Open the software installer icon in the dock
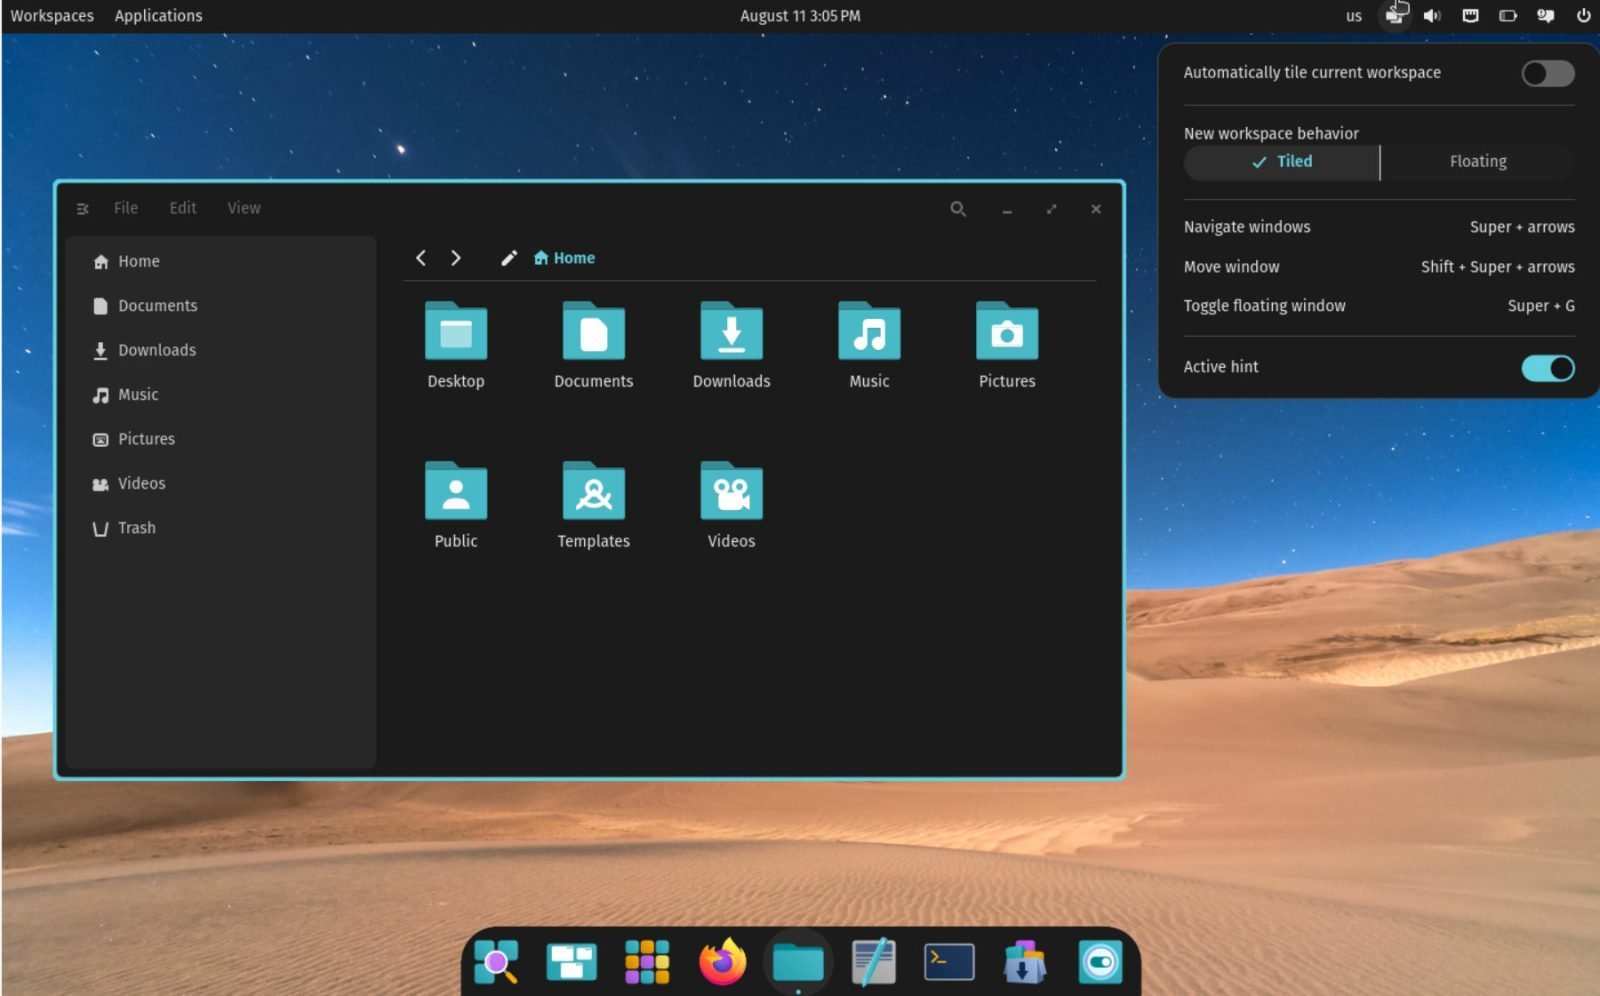Viewport: 1600px width, 996px height. coord(1023,961)
